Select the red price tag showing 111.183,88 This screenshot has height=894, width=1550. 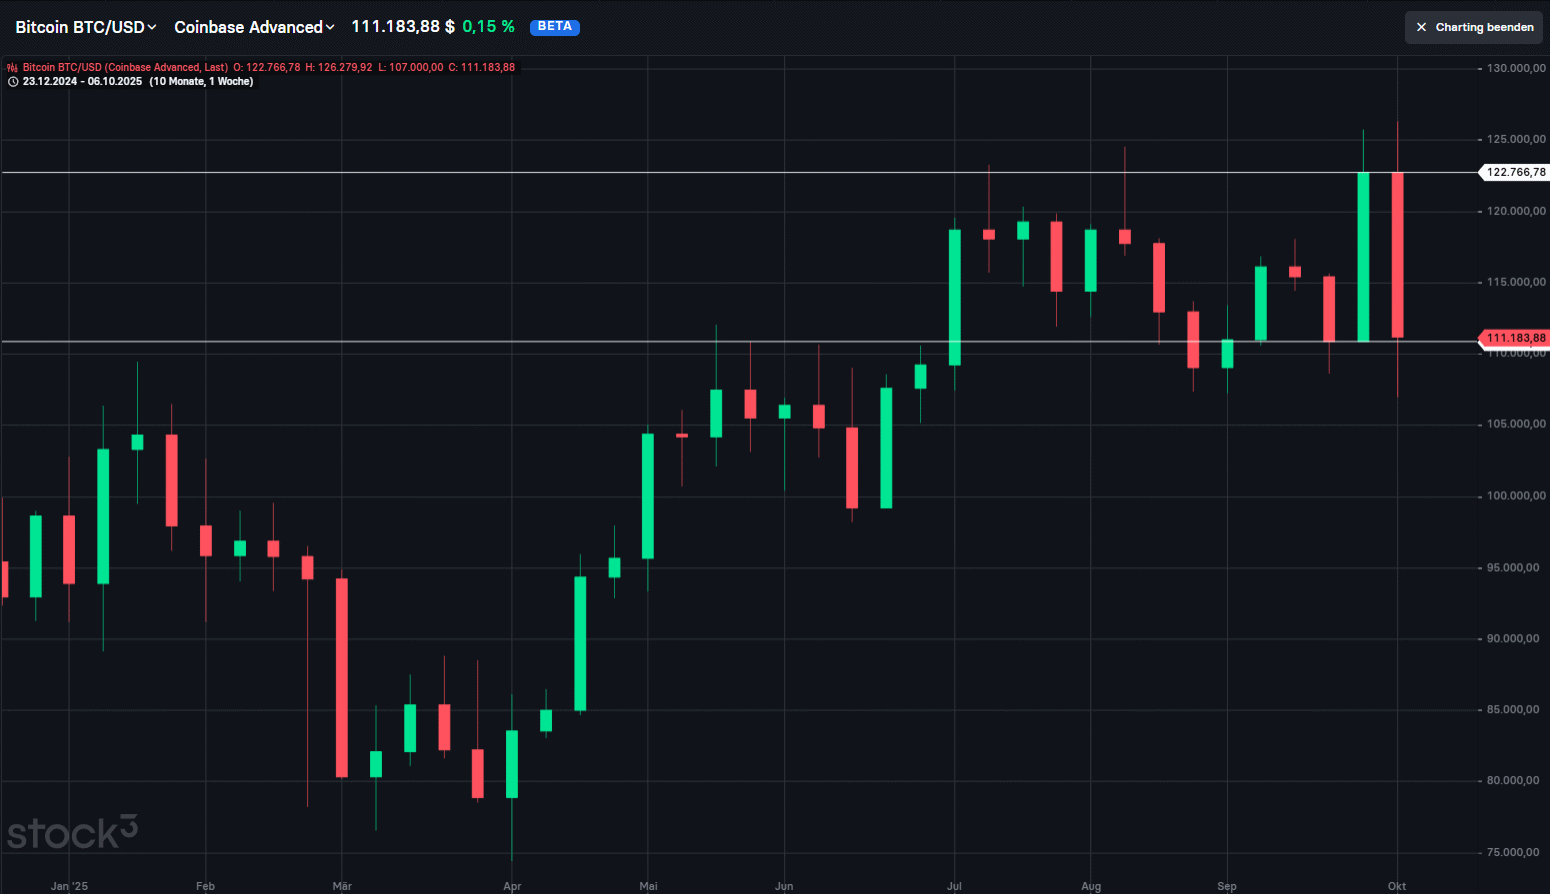coord(1513,338)
